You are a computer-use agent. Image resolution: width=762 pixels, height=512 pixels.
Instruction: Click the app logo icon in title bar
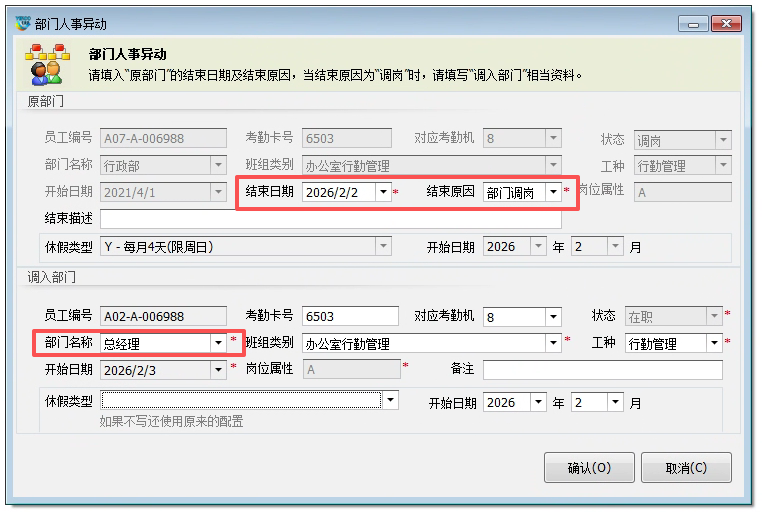click(22, 22)
